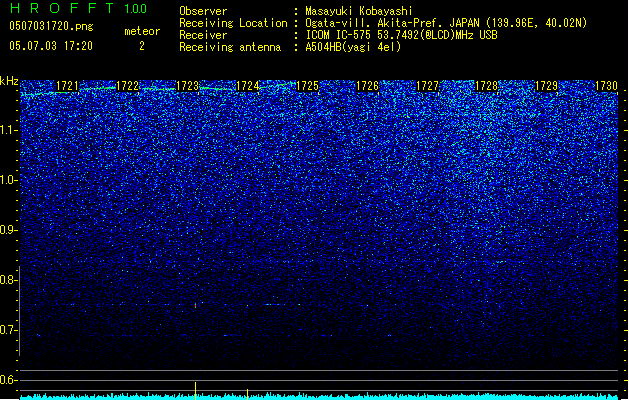The height and width of the screenshot is (400, 629).
Task: Click the 1.0 kHz axis label
Action: pos(8,180)
